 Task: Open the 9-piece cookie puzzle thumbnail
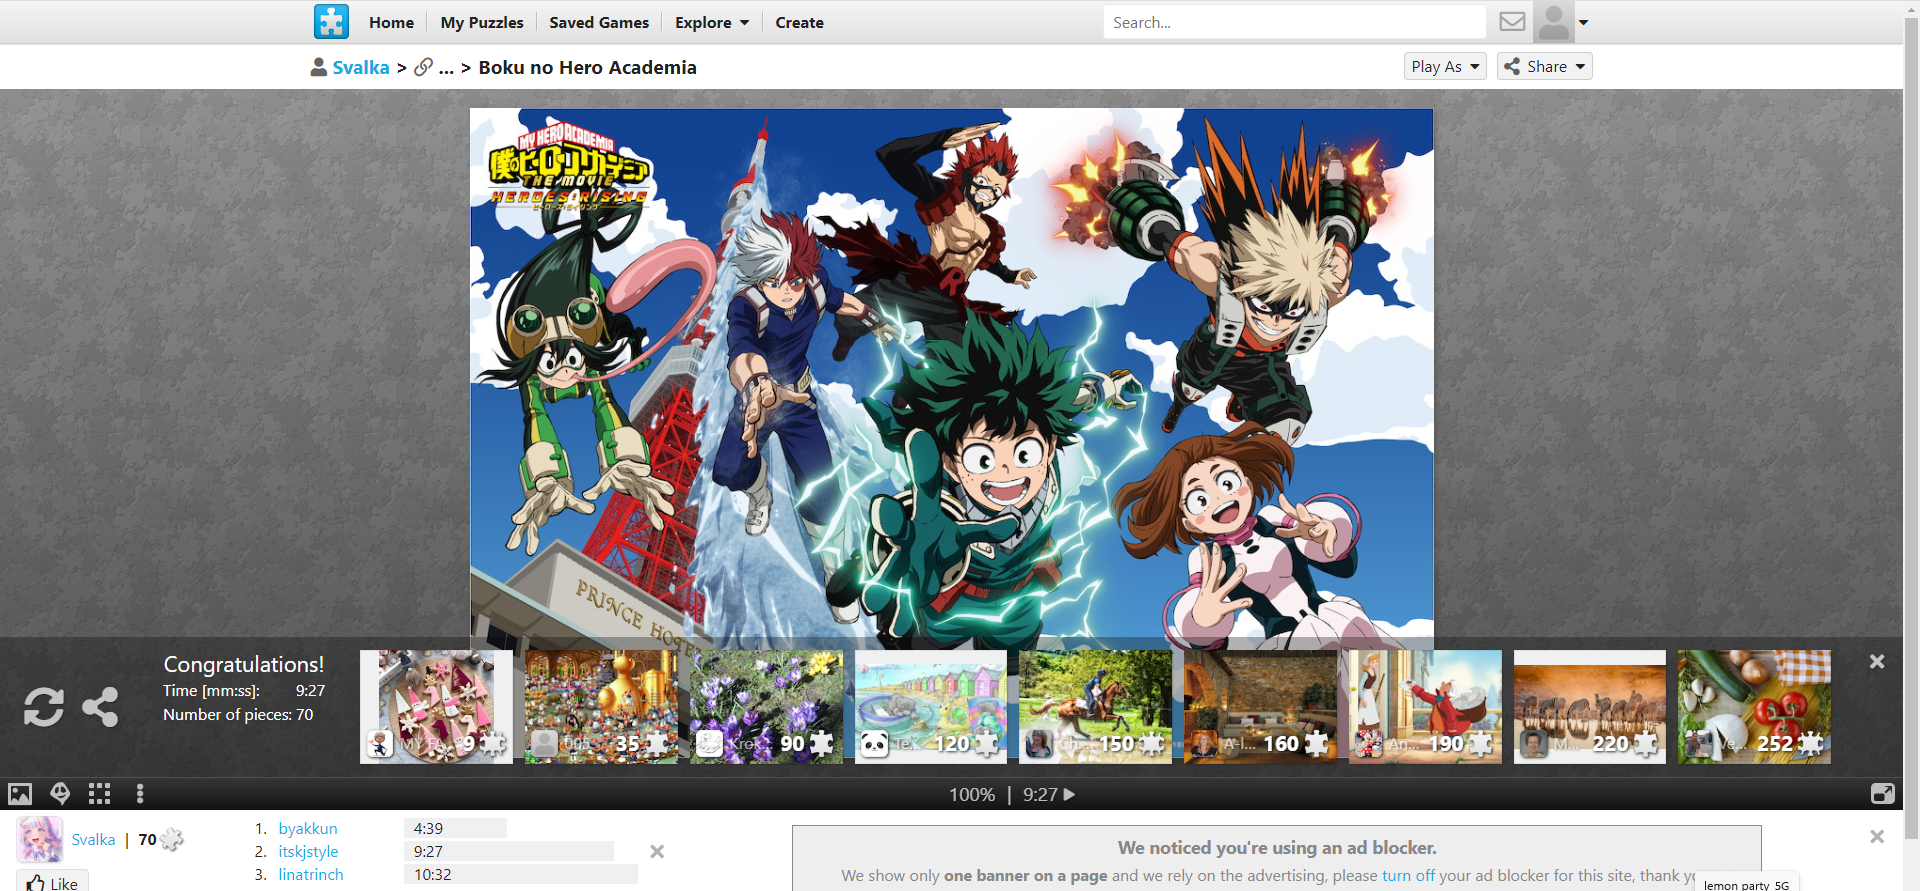point(436,707)
